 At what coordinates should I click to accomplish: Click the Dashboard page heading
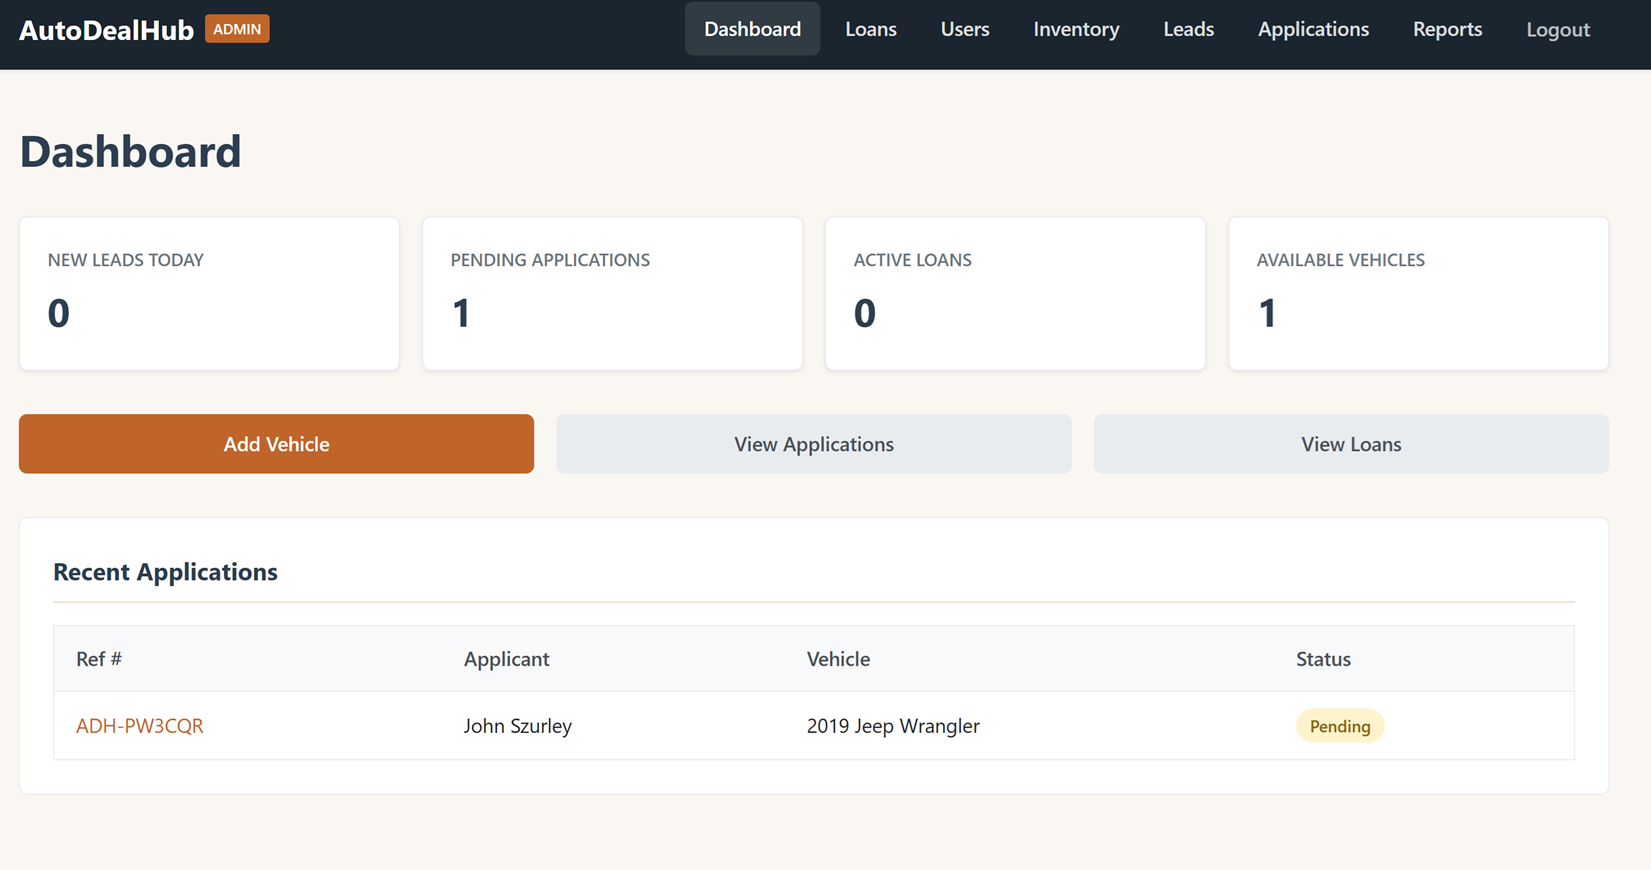[x=130, y=151]
